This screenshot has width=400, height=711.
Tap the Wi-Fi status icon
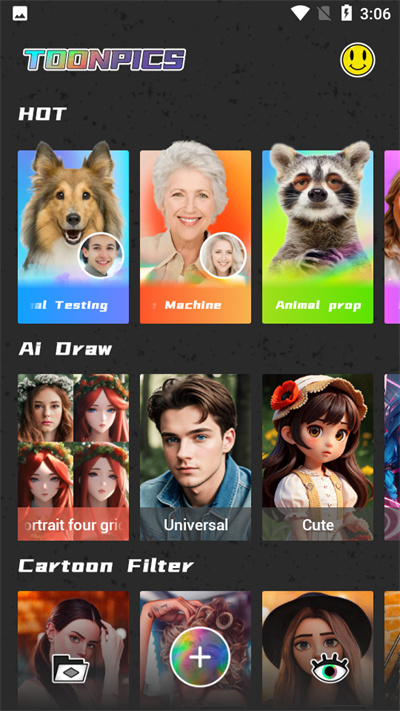coord(300,14)
